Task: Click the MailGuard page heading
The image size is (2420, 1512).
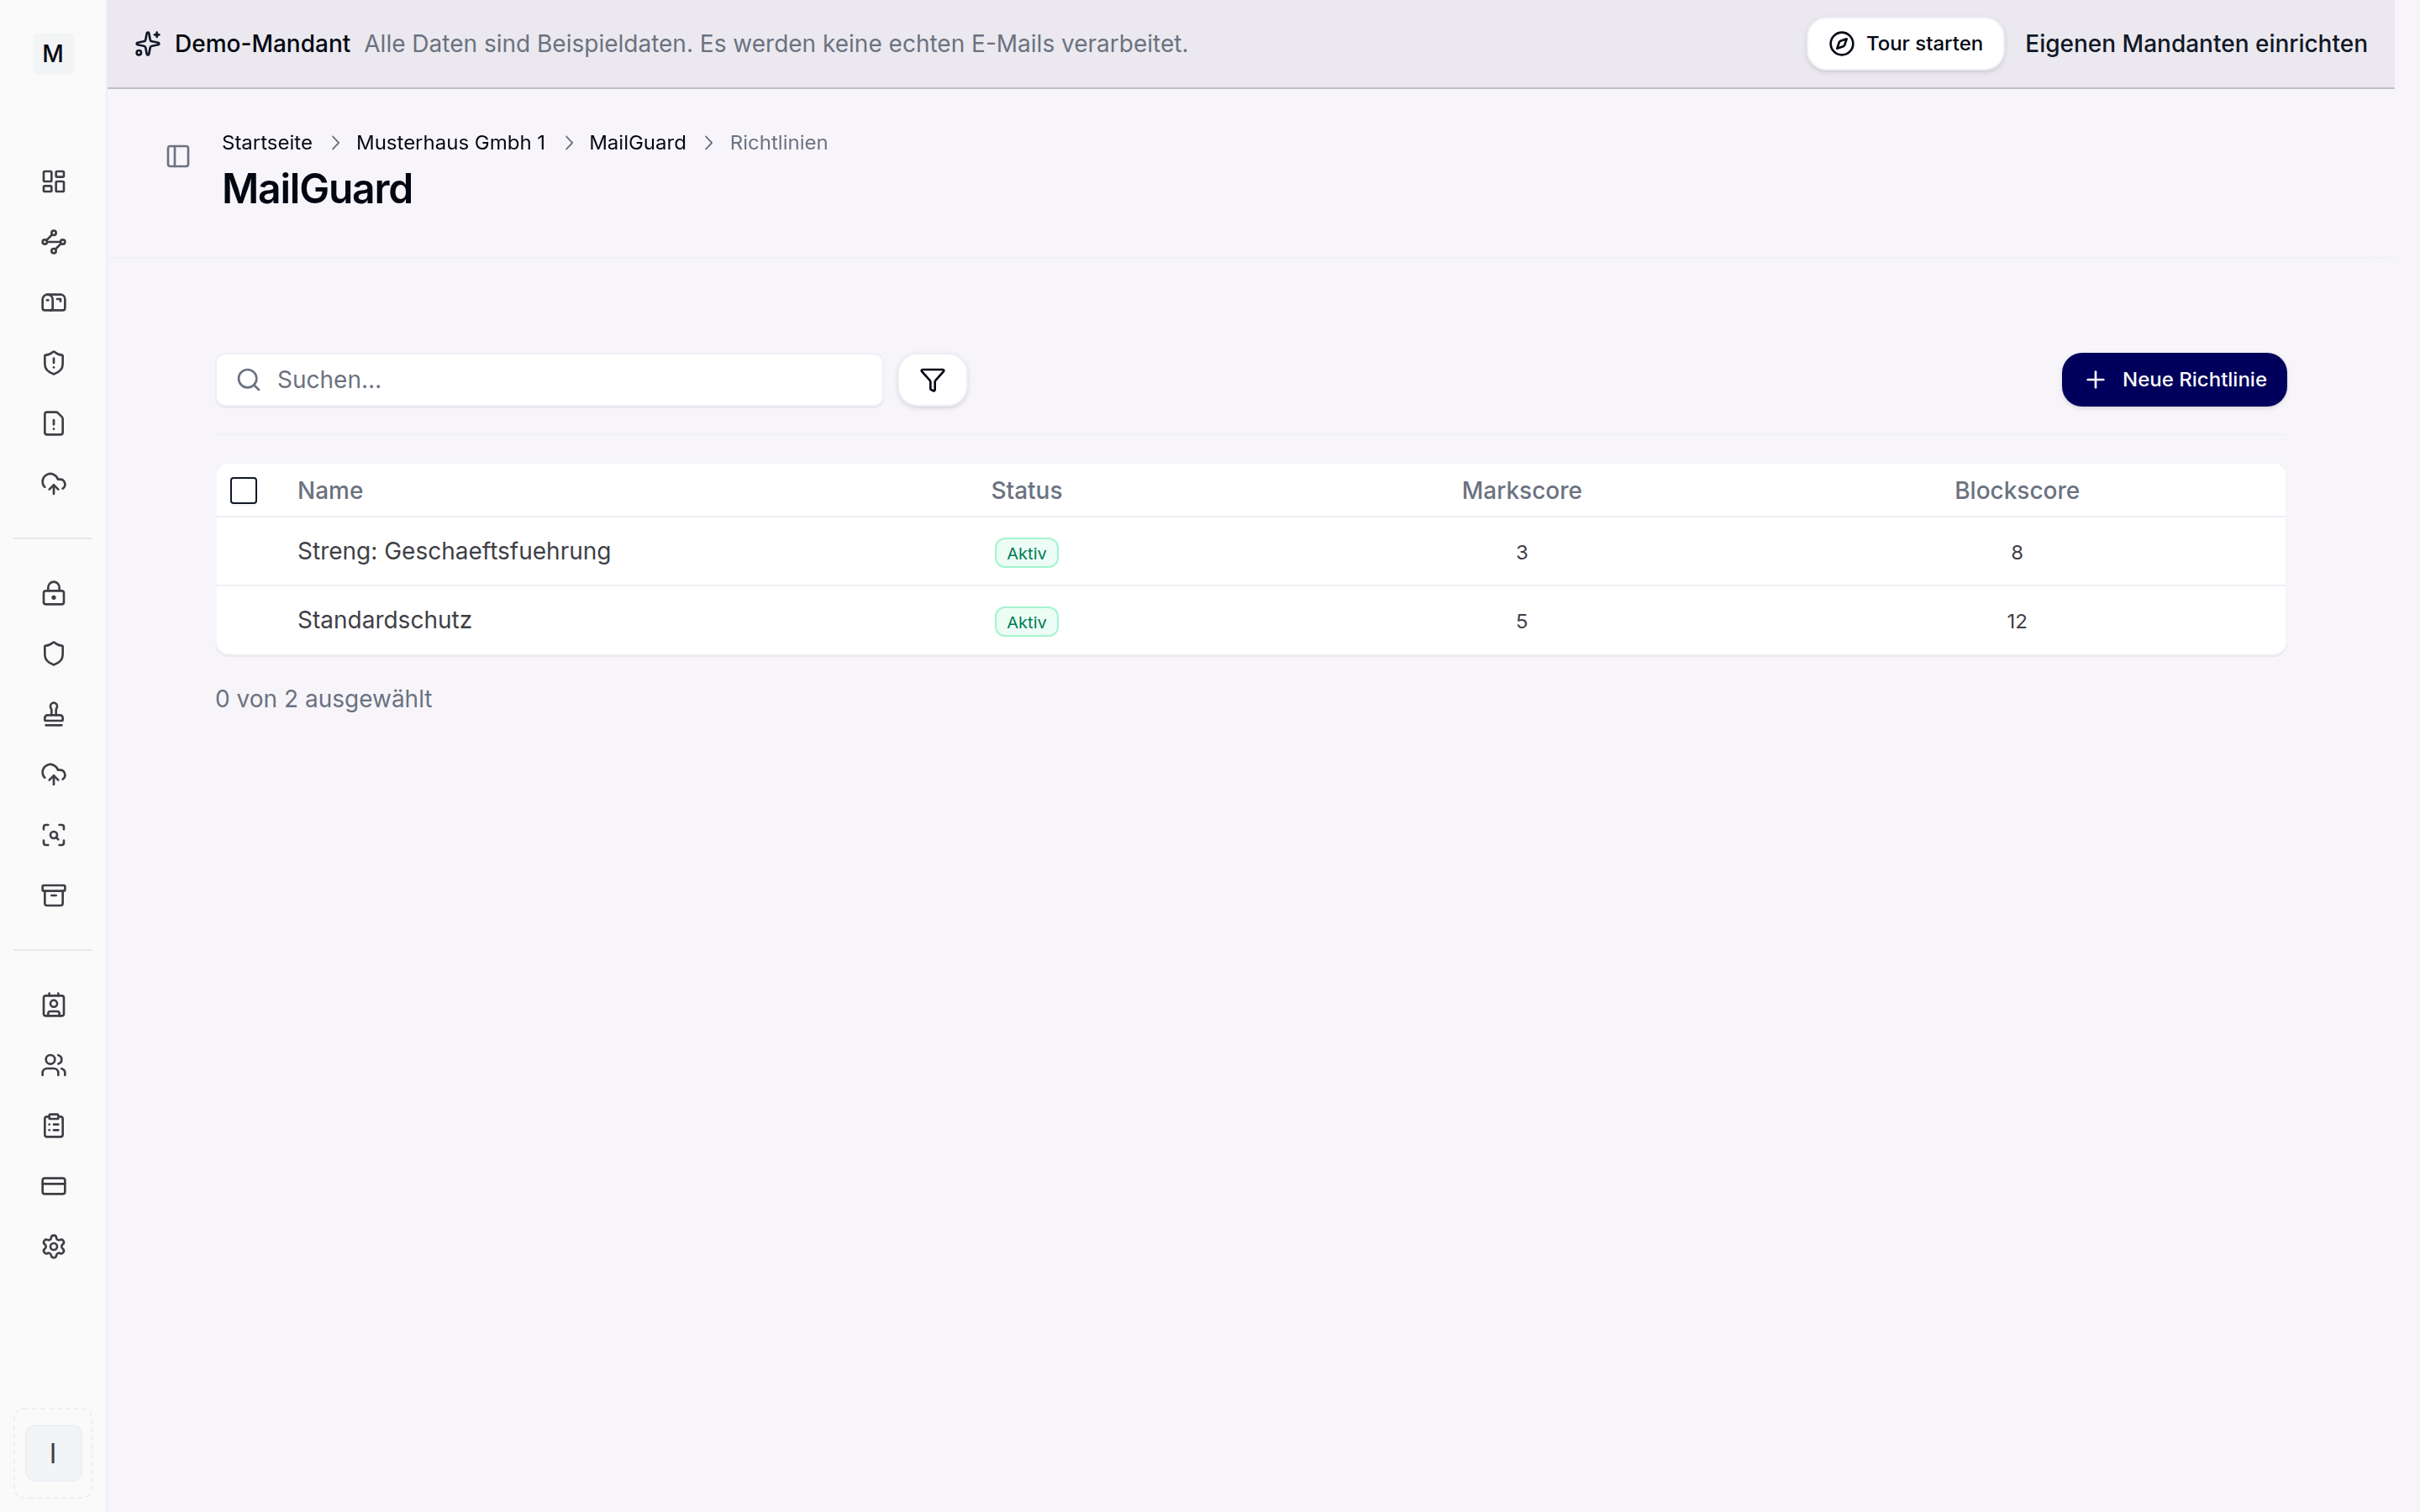Action: [x=317, y=189]
